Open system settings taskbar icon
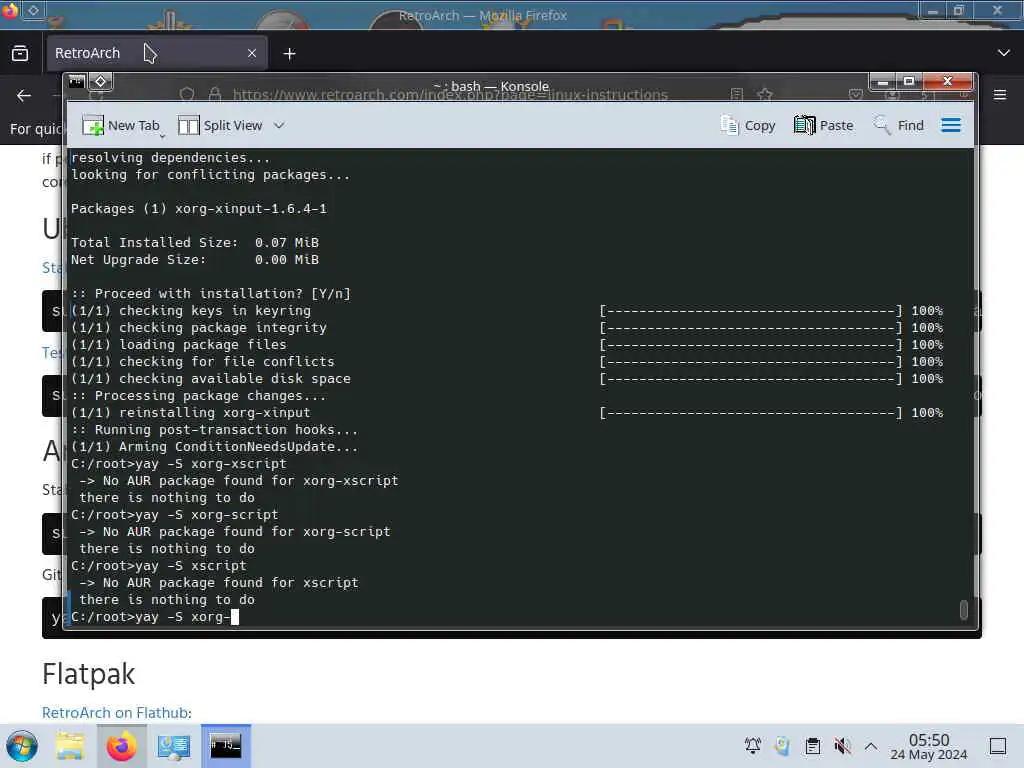 [174, 746]
